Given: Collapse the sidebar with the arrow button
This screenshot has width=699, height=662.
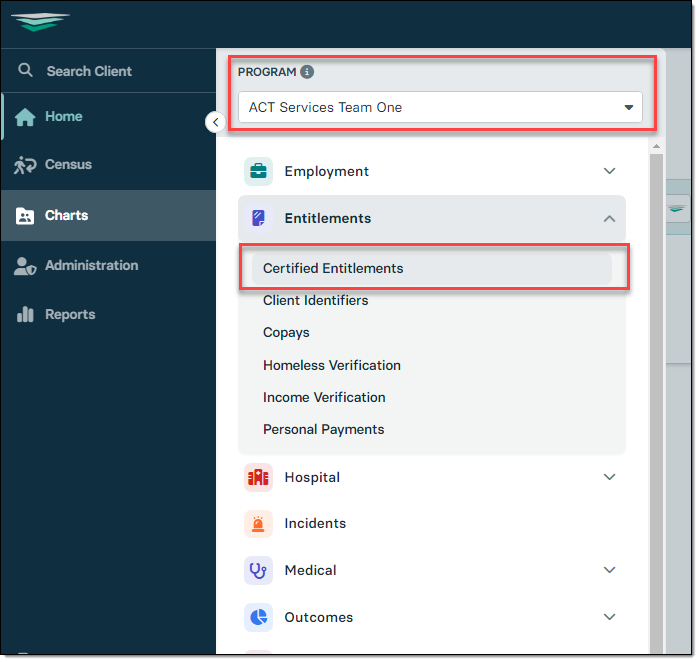Looking at the screenshot, I should point(215,122).
